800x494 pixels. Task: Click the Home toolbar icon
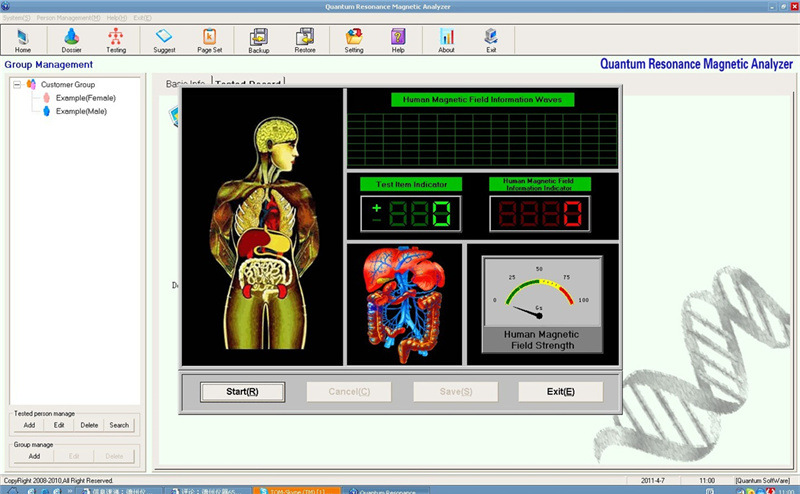point(23,38)
